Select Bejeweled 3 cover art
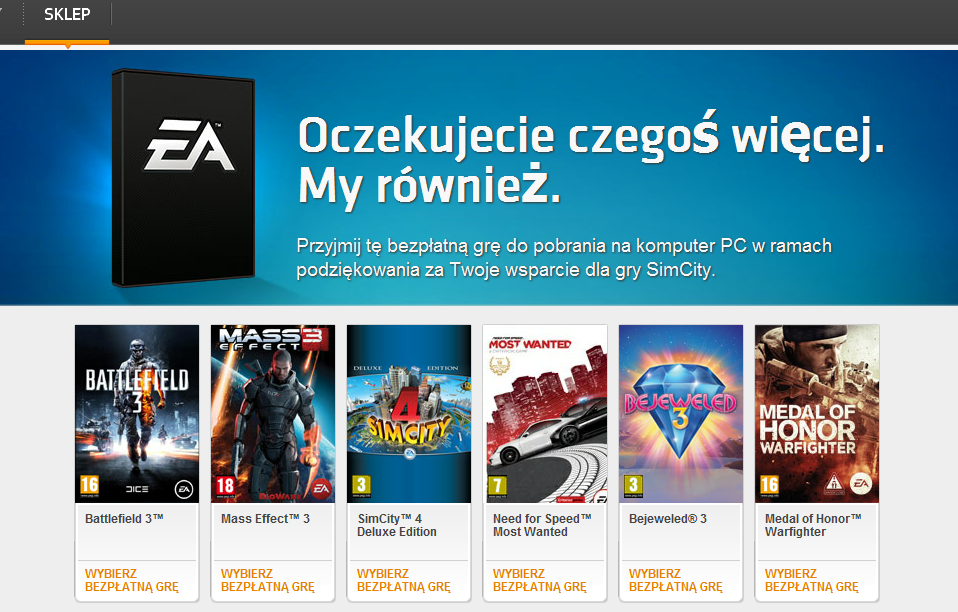This screenshot has width=958, height=612. pos(681,413)
